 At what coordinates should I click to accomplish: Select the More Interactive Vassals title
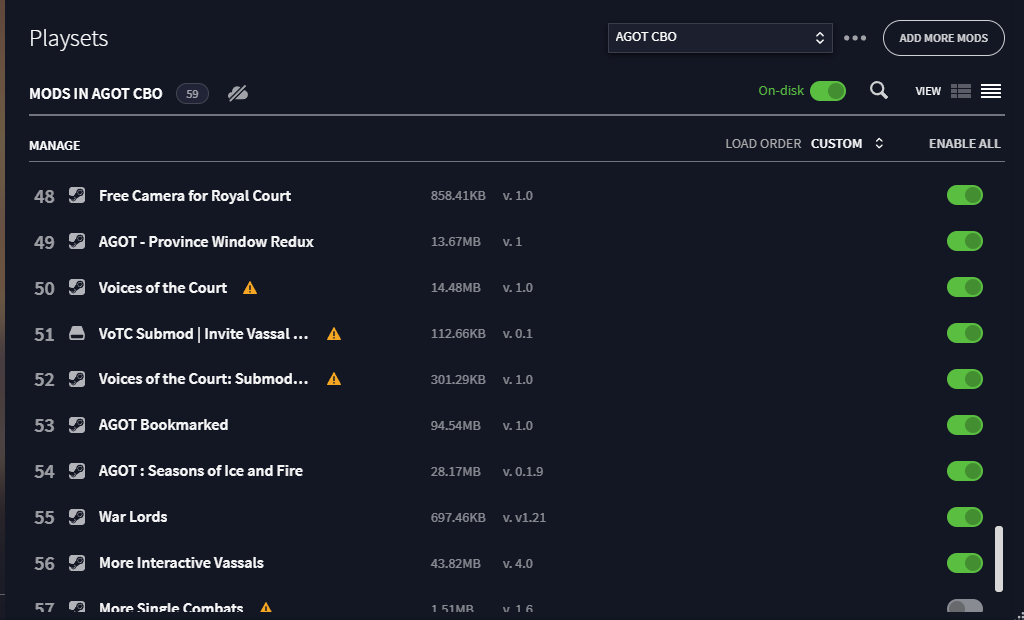(x=181, y=563)
